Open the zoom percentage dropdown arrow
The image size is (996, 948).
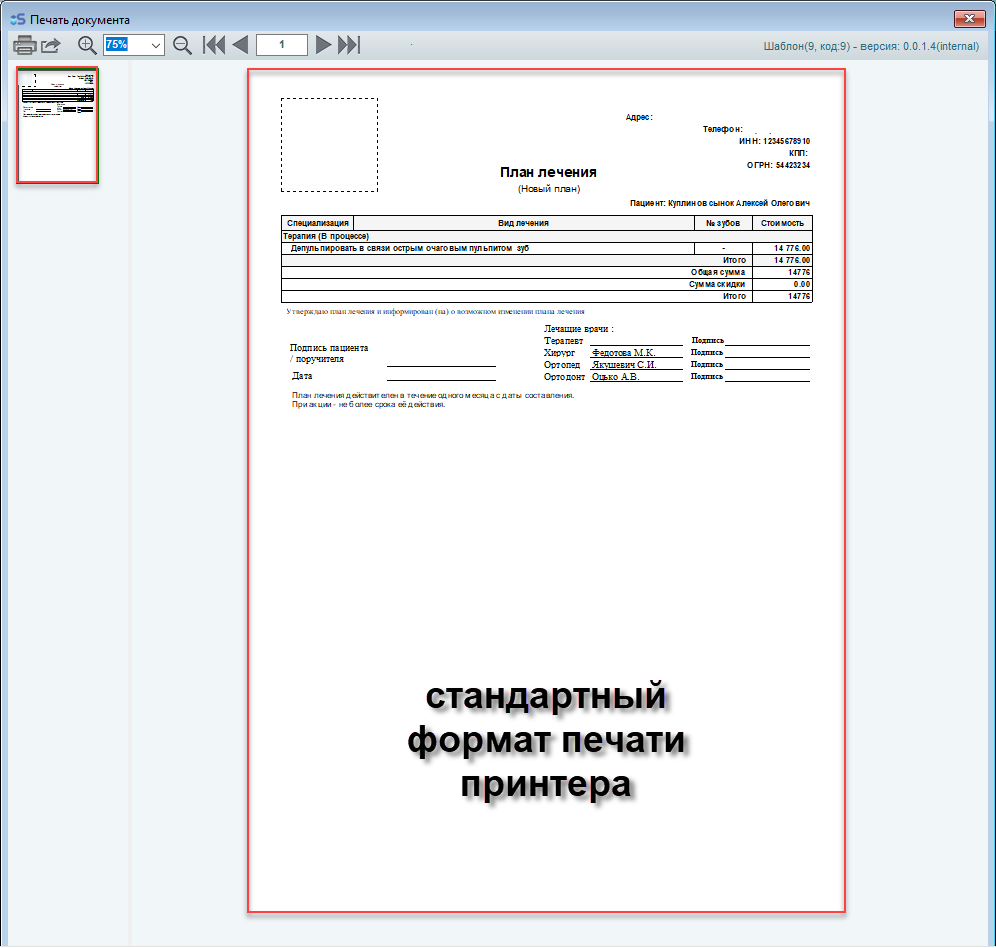point(156,45)
